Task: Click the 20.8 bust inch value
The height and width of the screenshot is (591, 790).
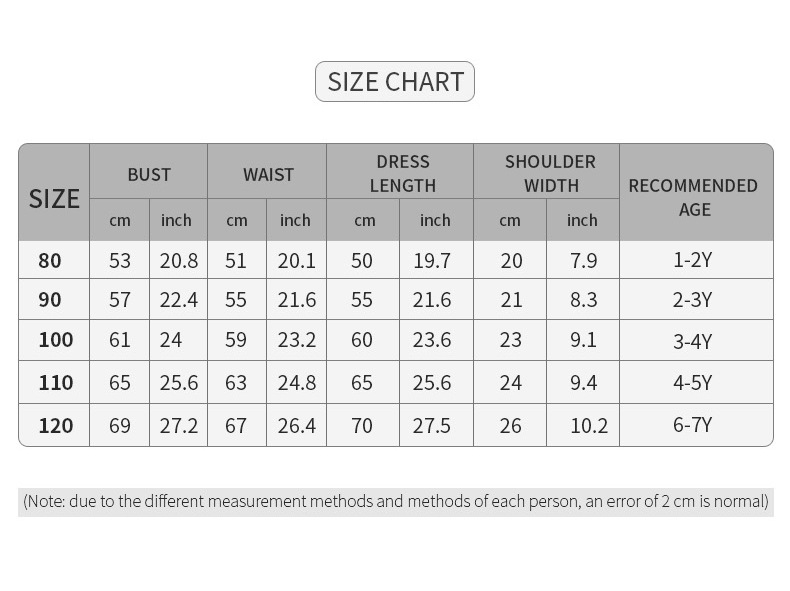Action: click(x=179, y=261)
